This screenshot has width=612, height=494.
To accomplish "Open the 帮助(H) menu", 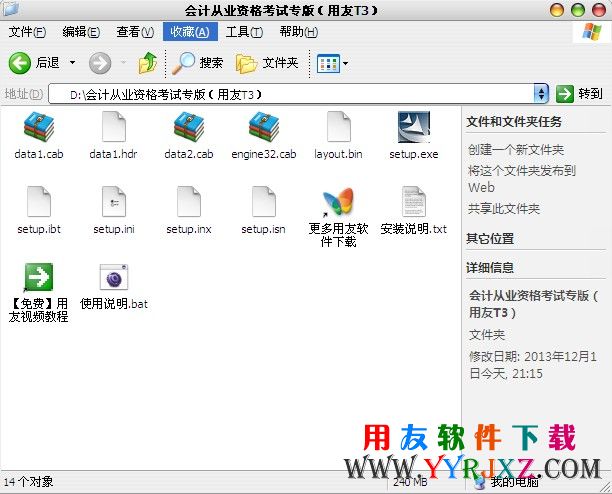I will (299, 32).
